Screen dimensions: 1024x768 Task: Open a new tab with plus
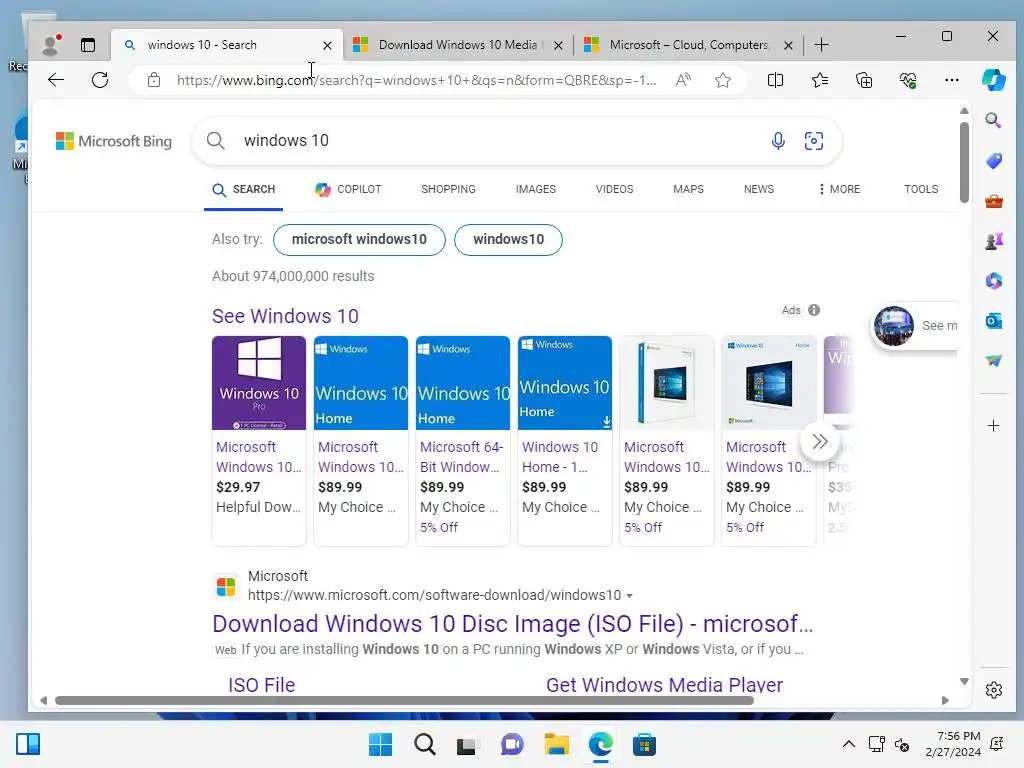click(822, 44)
